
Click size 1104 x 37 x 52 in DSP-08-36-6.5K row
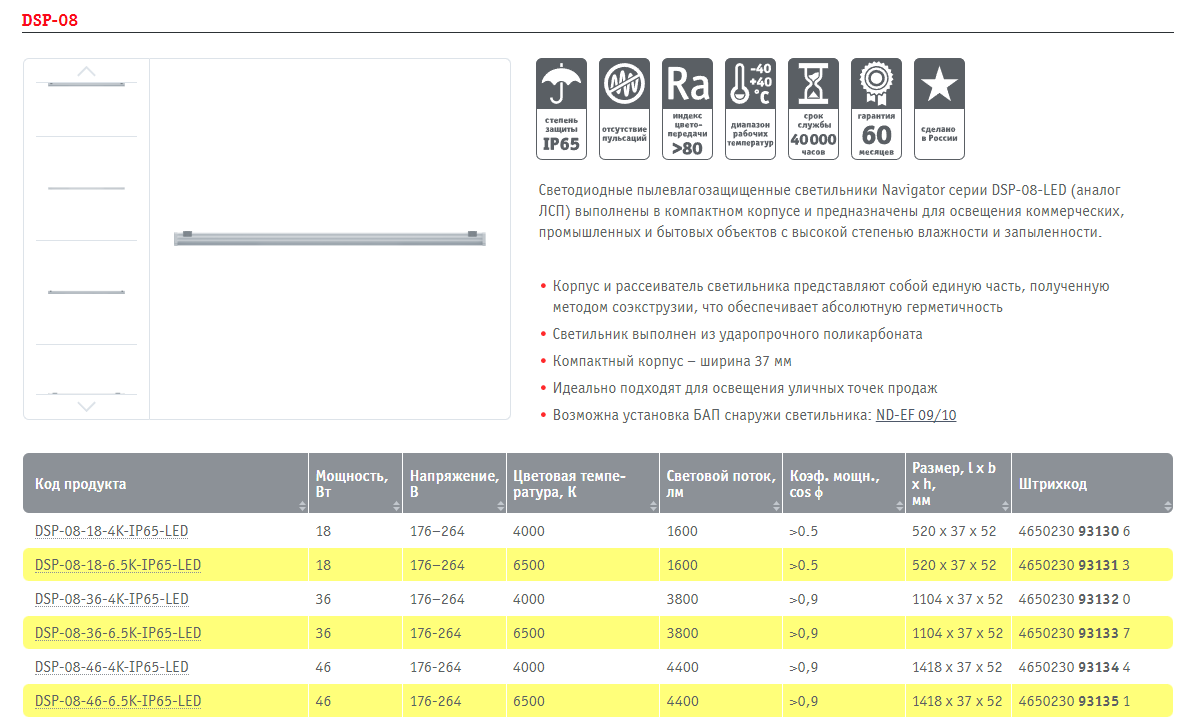tap(958, 634)
